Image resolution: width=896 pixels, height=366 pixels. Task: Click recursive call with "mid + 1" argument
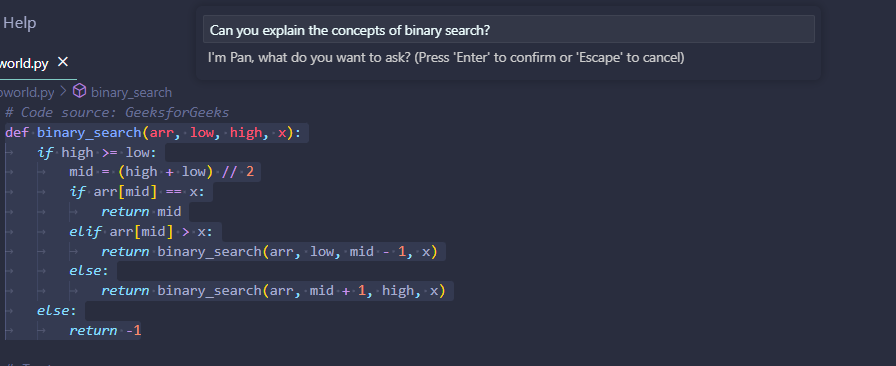click(273, 291)
